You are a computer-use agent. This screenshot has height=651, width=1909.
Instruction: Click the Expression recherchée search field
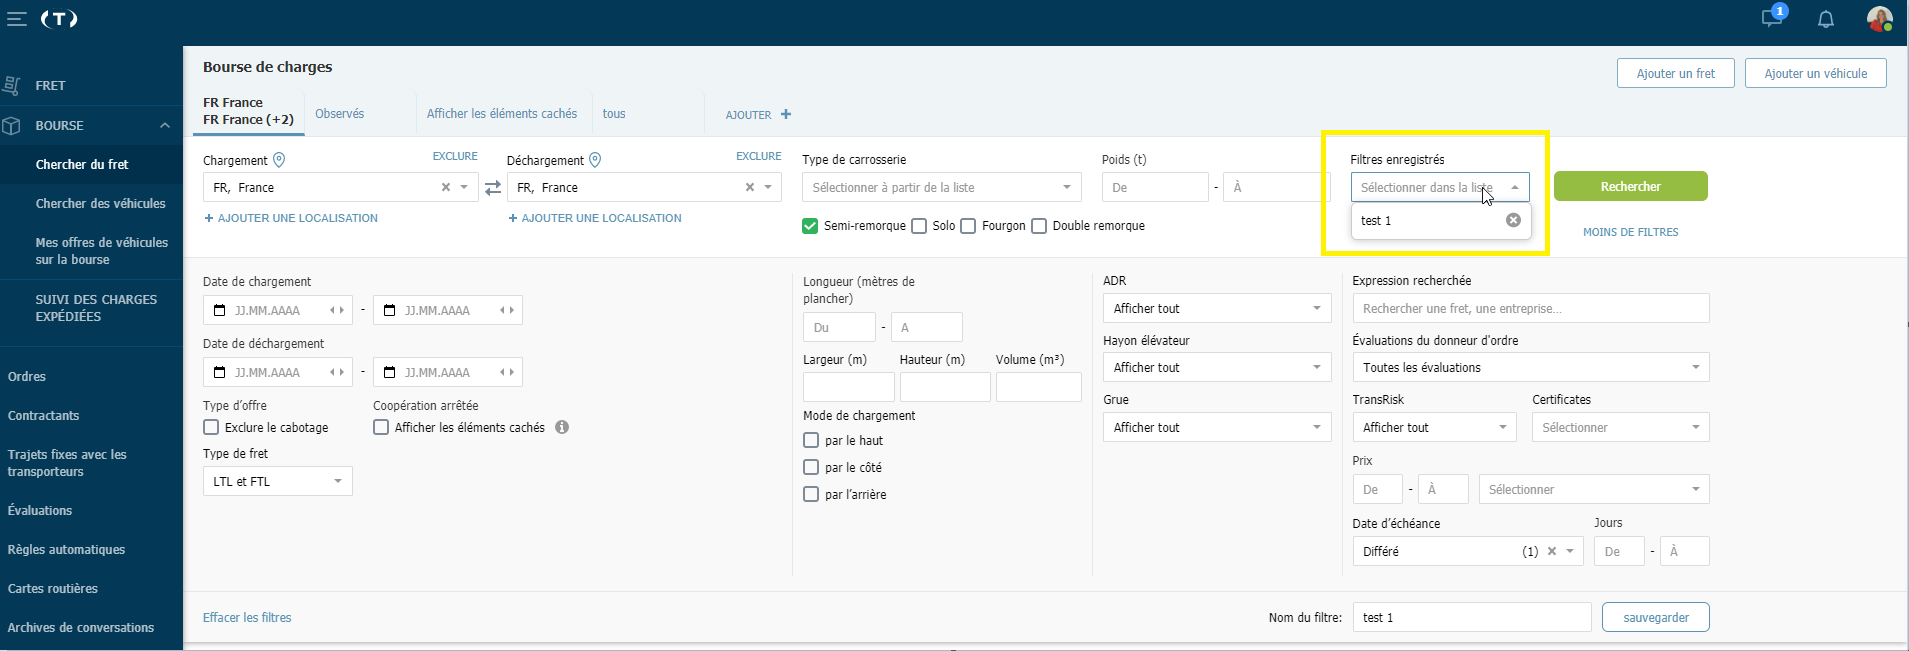pyautogui.click(x=1531, y=308)
